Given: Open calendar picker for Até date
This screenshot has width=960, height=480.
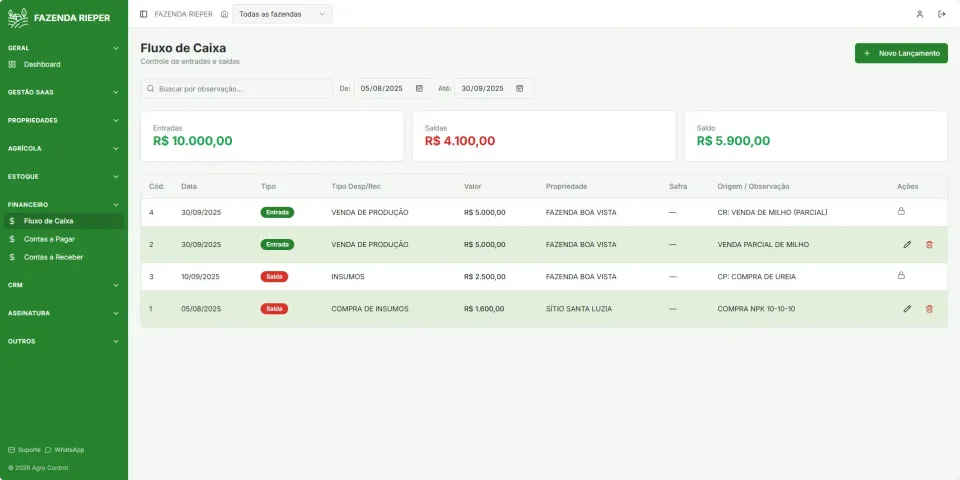Looking at the screenshot, I should click(519, 88).
